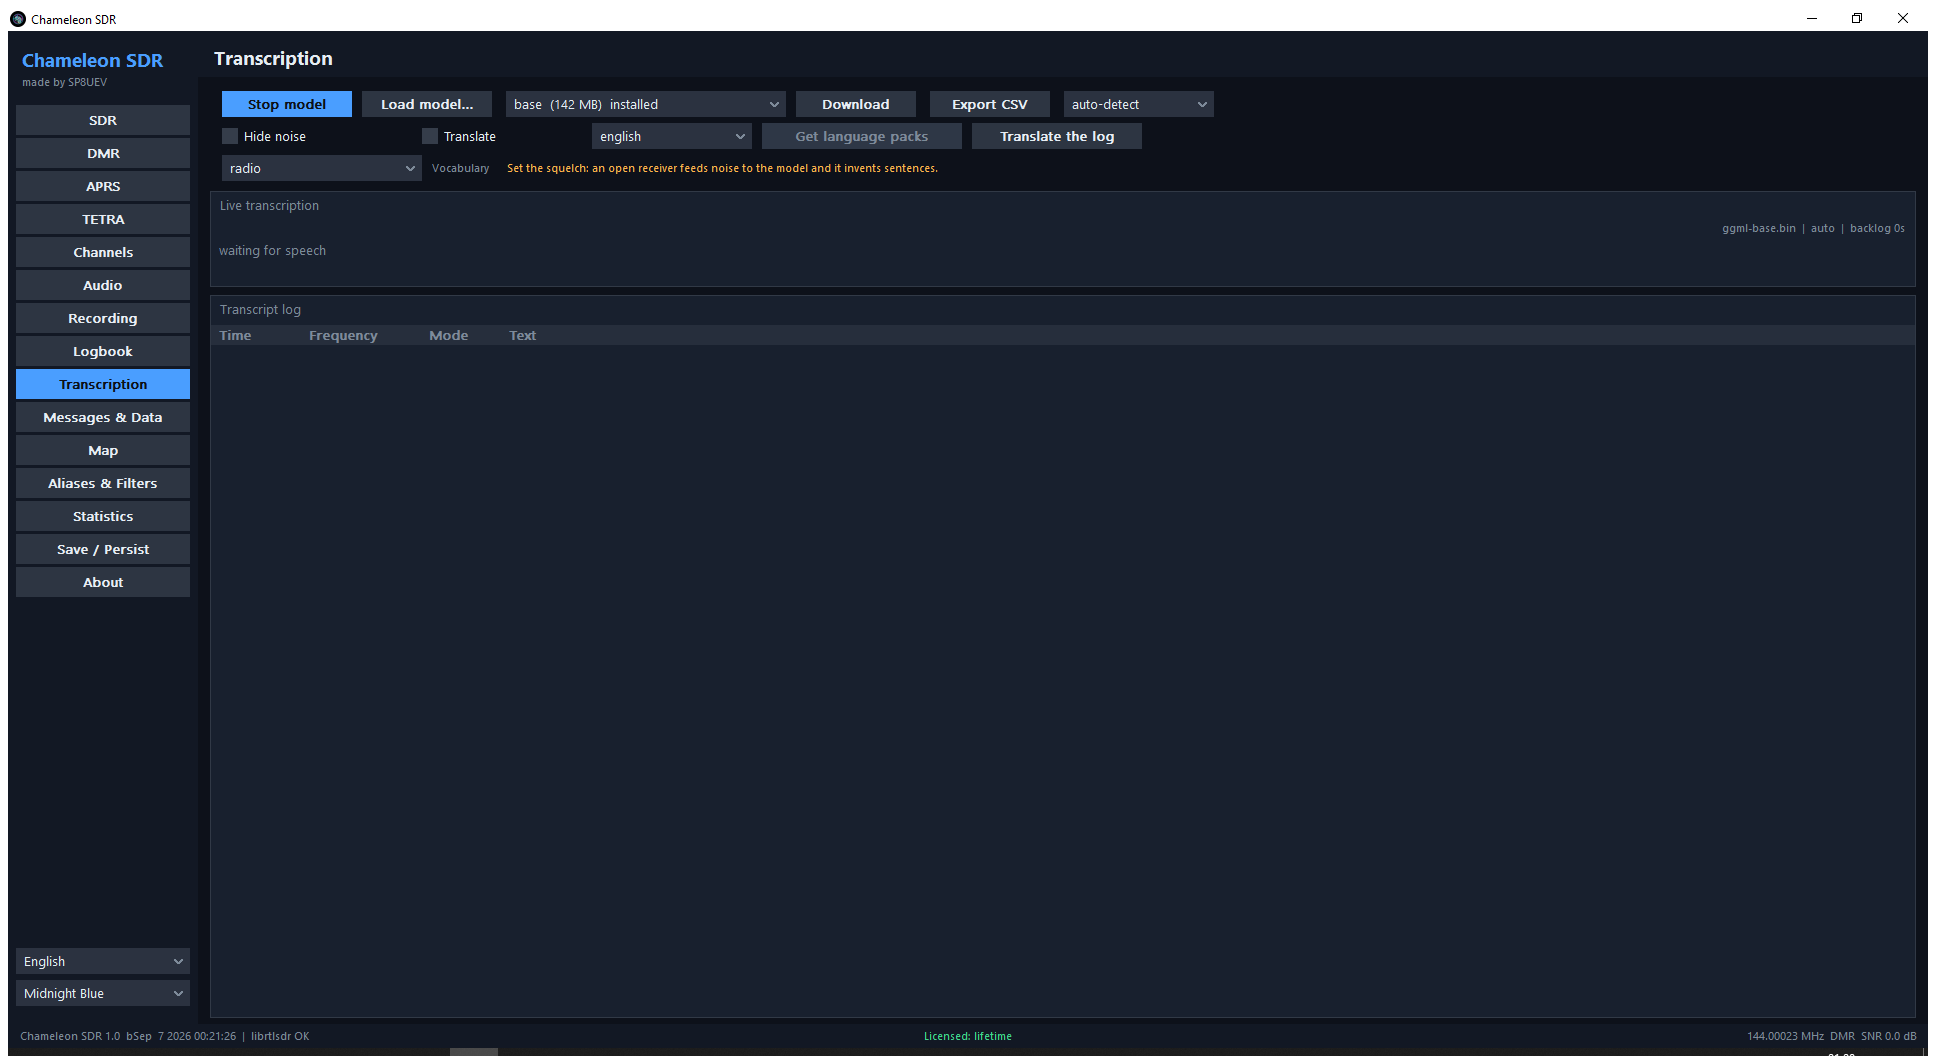Minimize the Chameleon SDR window
The height and width of the screenshot is (1056, 1936).
pos(1812,18)
